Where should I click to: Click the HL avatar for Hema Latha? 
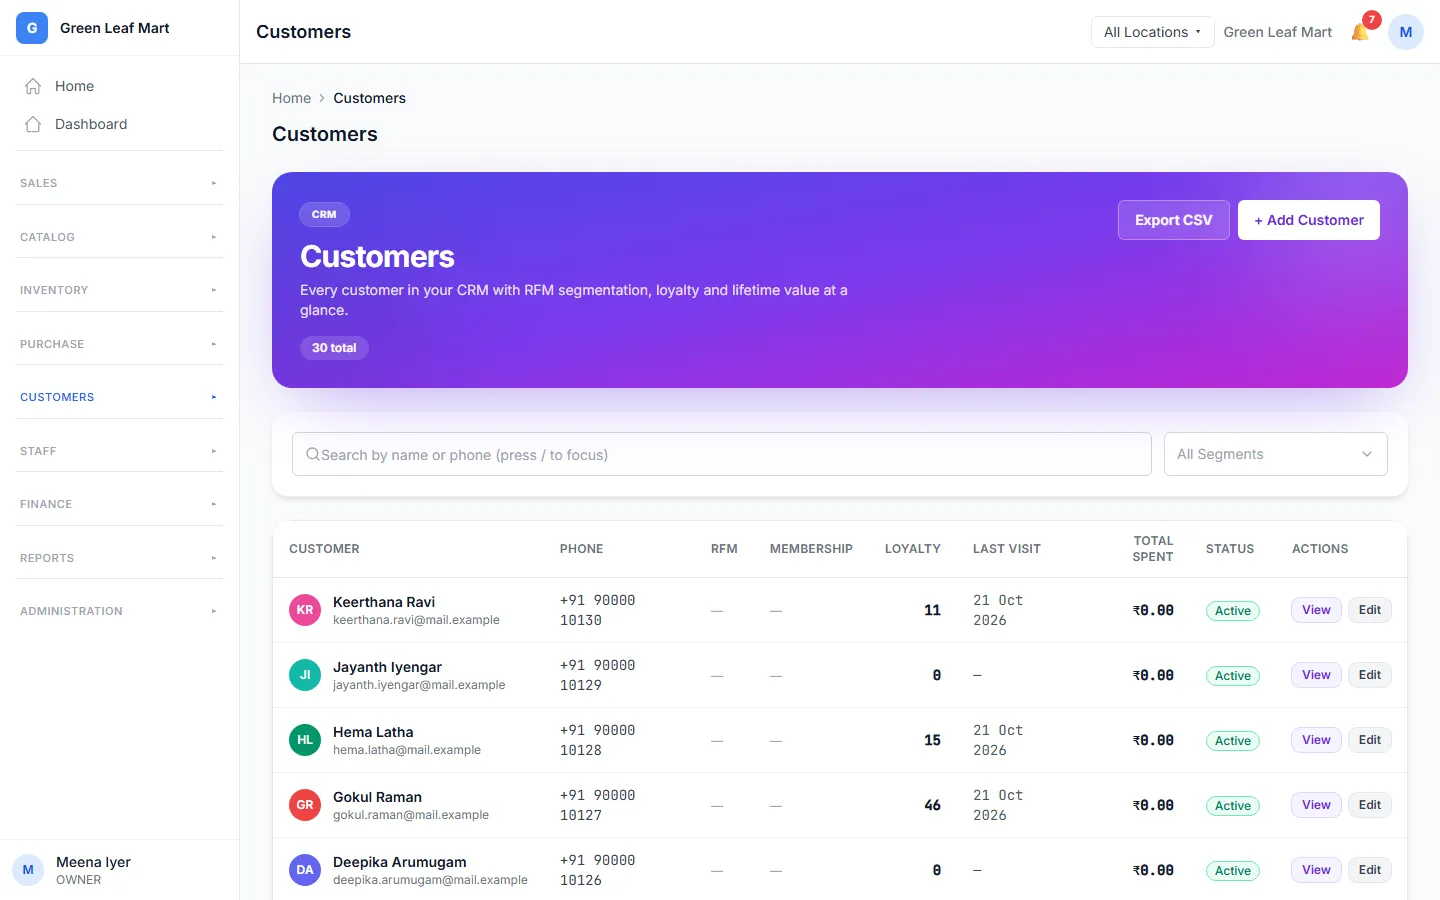[305, 740]
